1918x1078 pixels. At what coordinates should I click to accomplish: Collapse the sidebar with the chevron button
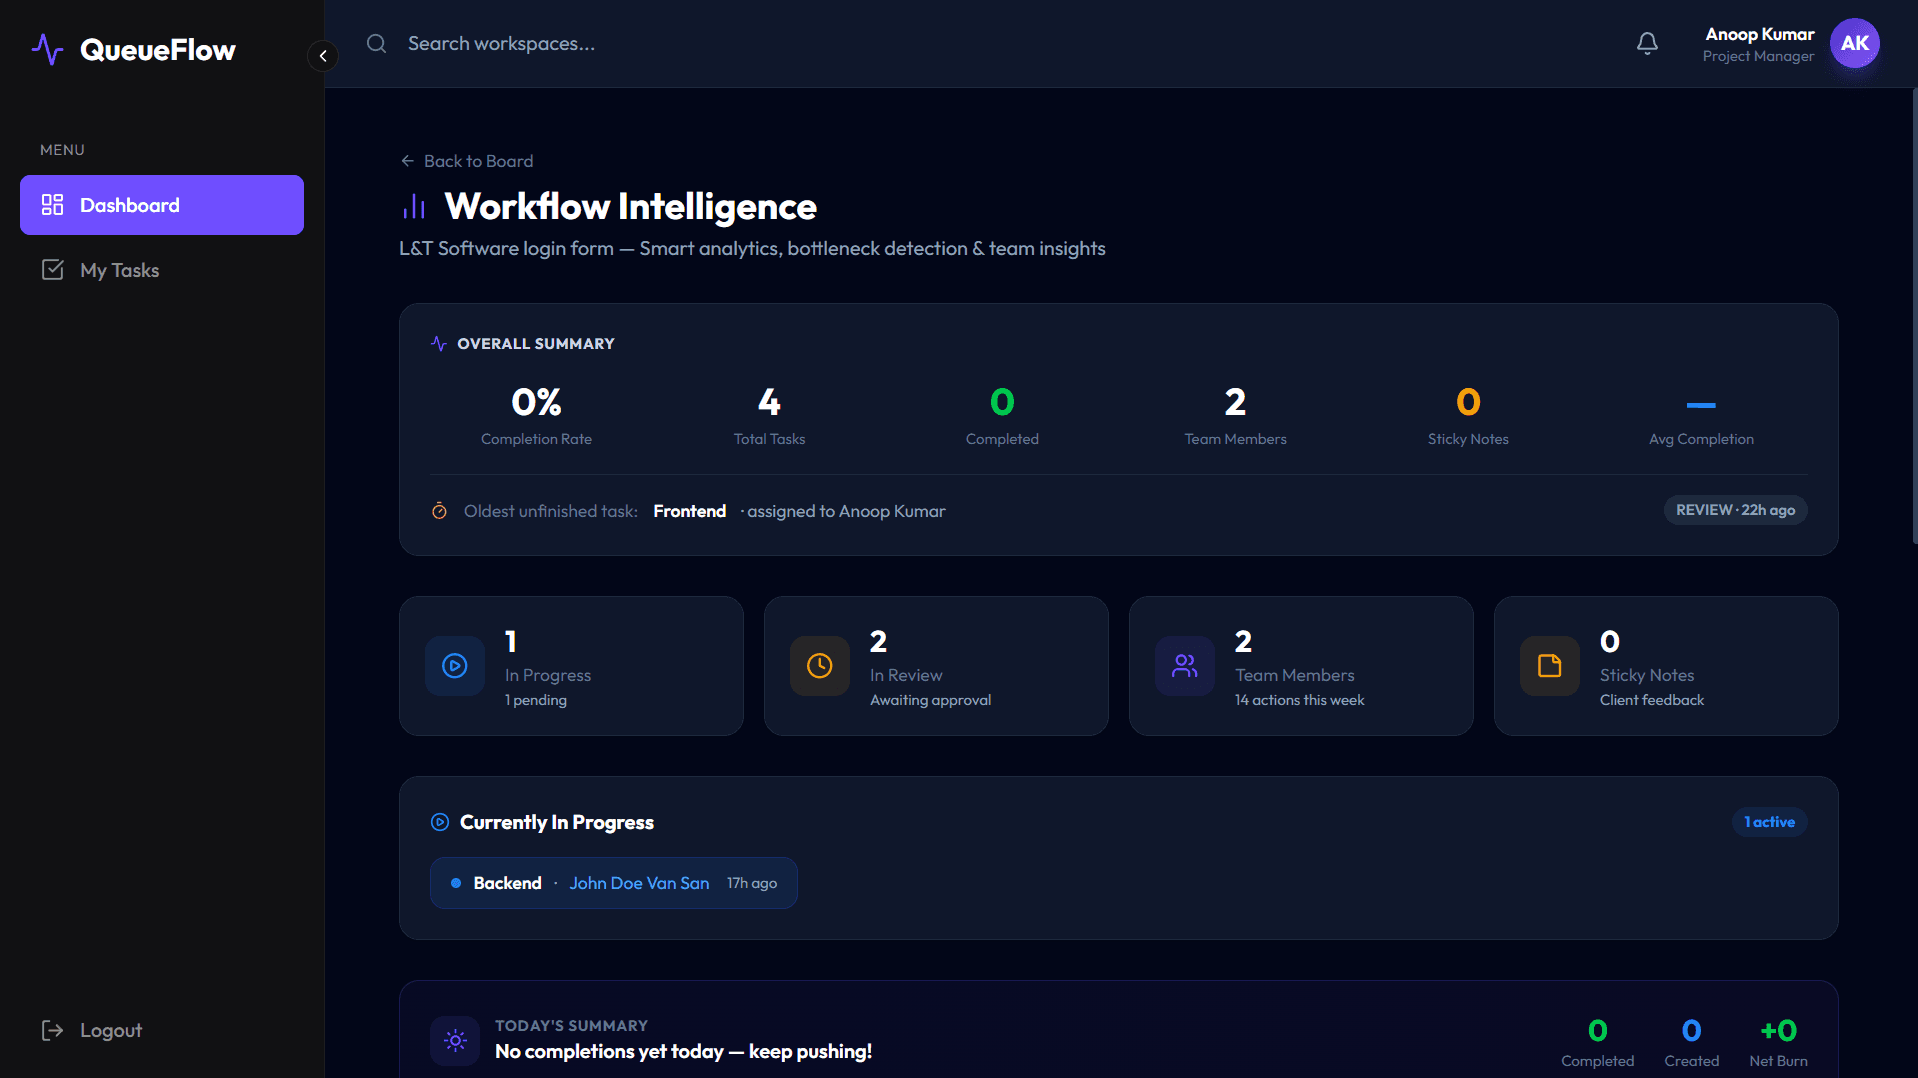pos(323,56)
